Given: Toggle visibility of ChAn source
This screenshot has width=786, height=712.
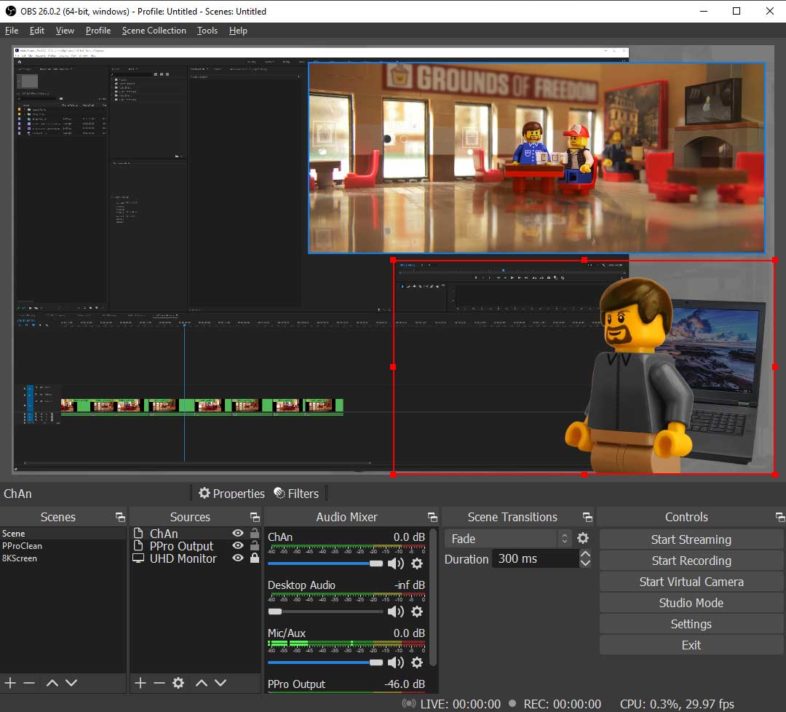Looking at the screenshot, I should [238, 533].
